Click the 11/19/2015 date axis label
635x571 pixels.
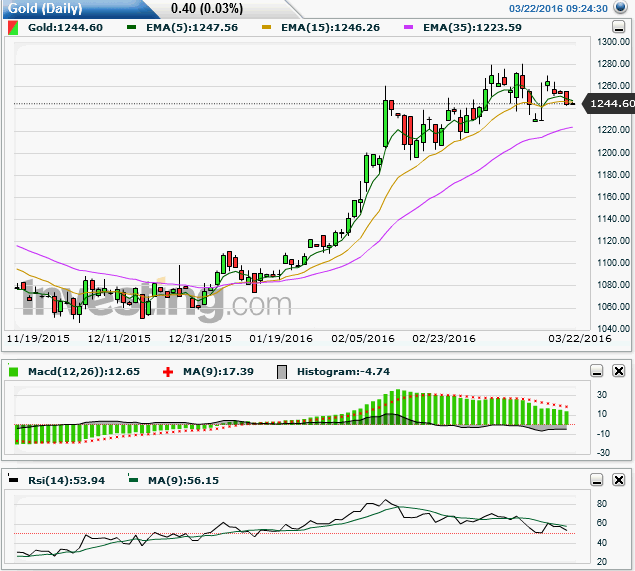coord(38,339)
